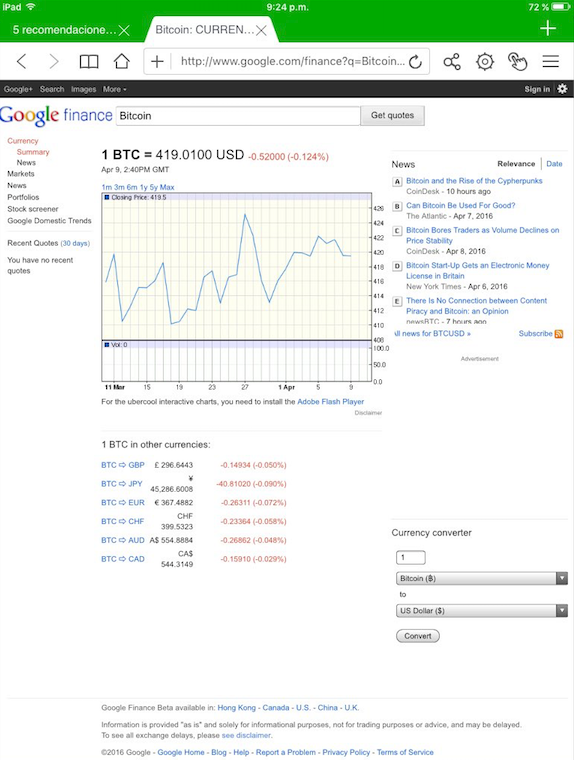Close the 'Bitcoin: CURREN' tab
The image size is (574, 760).
(261, 31)
